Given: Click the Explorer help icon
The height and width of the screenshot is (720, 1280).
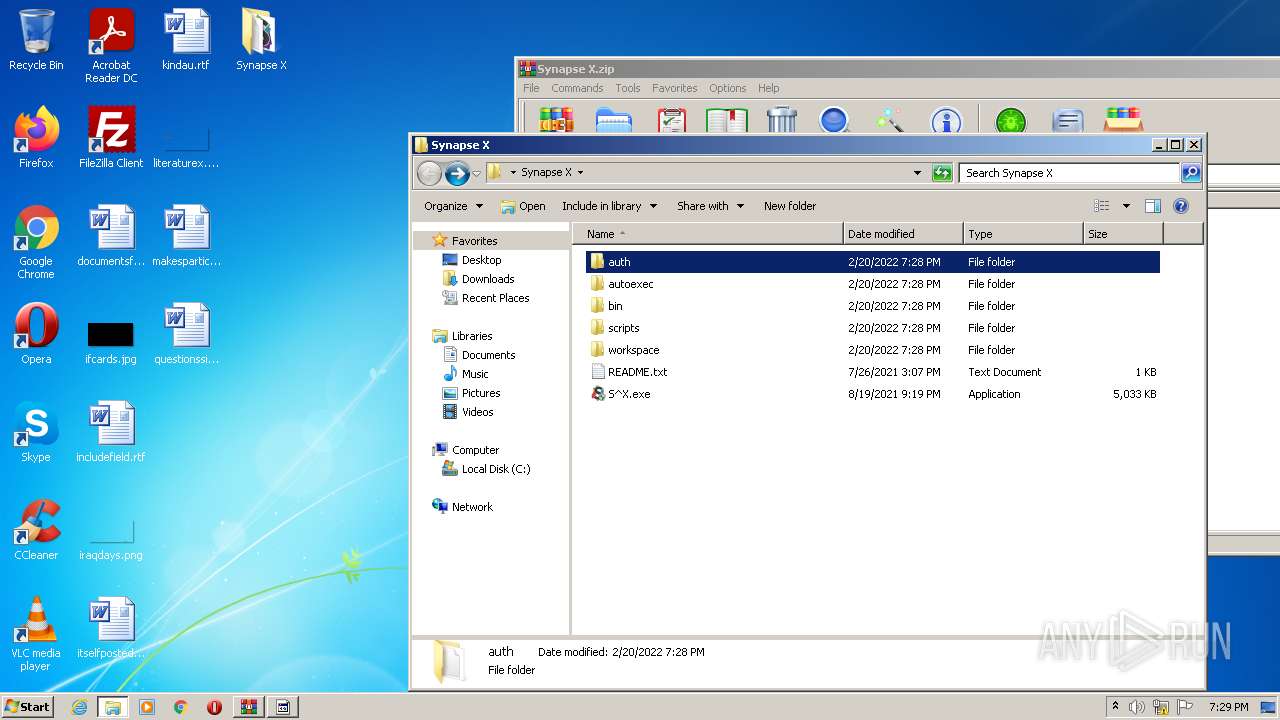Looking at the screenshot, I should [x=1181, y=206].
